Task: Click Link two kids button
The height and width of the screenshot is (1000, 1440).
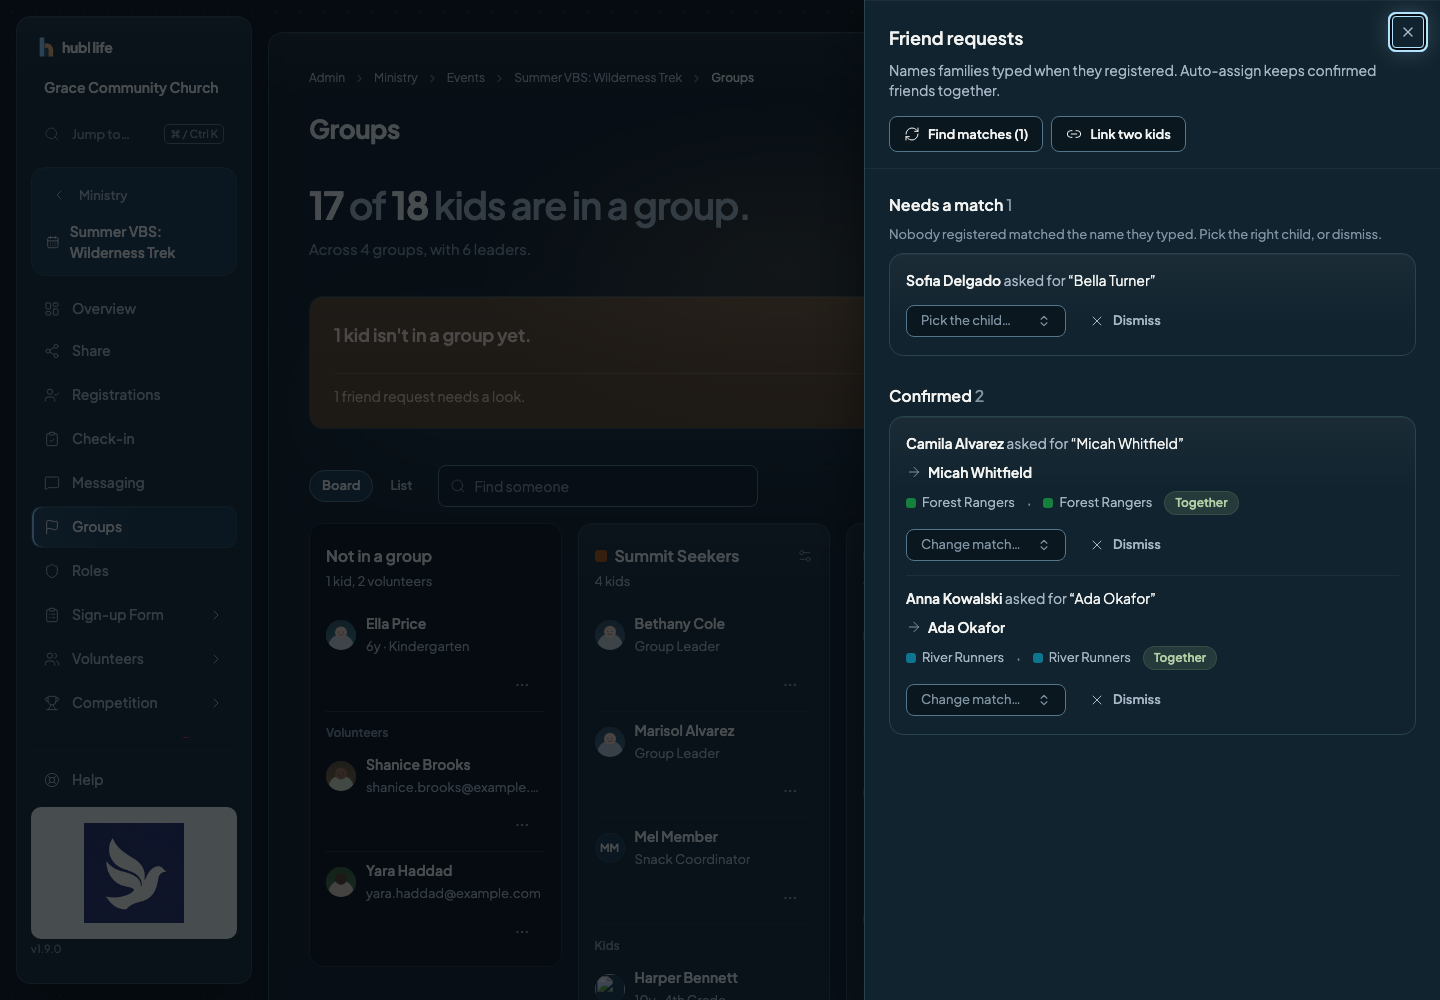Action: [1118, 134]
